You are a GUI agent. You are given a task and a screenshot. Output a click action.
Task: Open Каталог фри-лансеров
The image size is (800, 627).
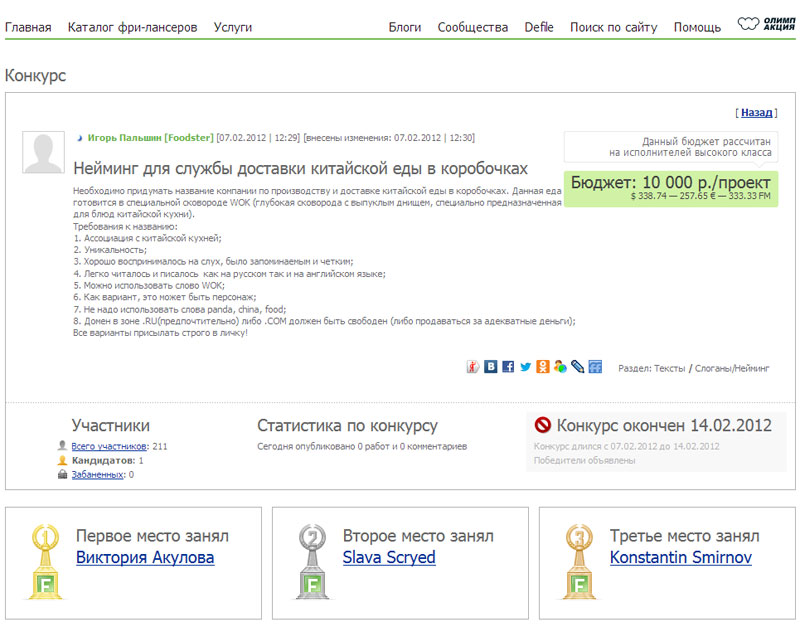point(133,28)
